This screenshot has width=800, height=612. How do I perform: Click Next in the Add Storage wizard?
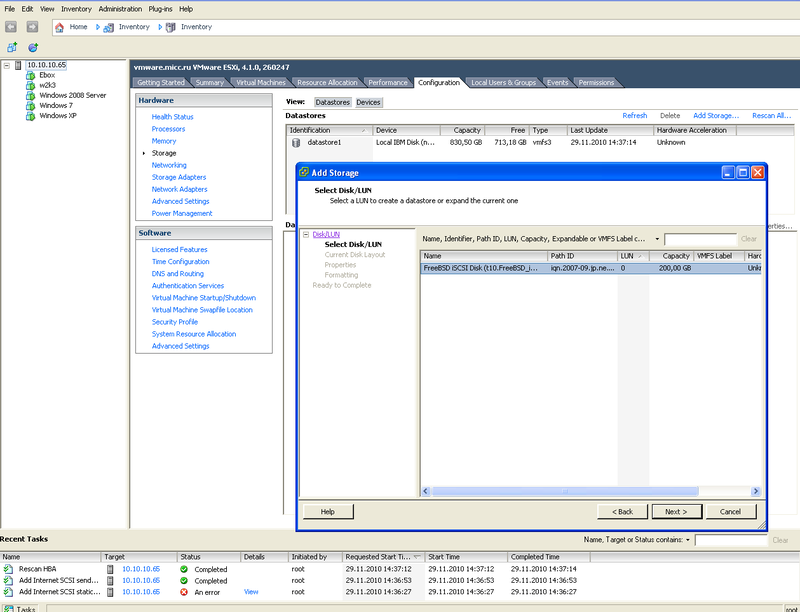click(677, 512)
